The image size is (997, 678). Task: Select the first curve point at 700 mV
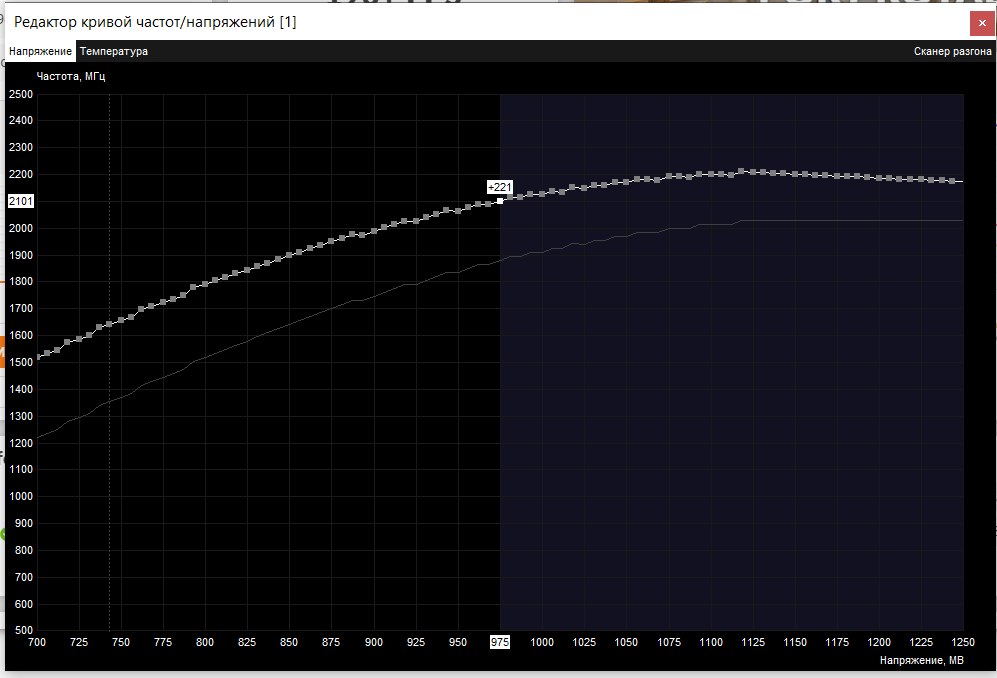[x=38, y=357]
